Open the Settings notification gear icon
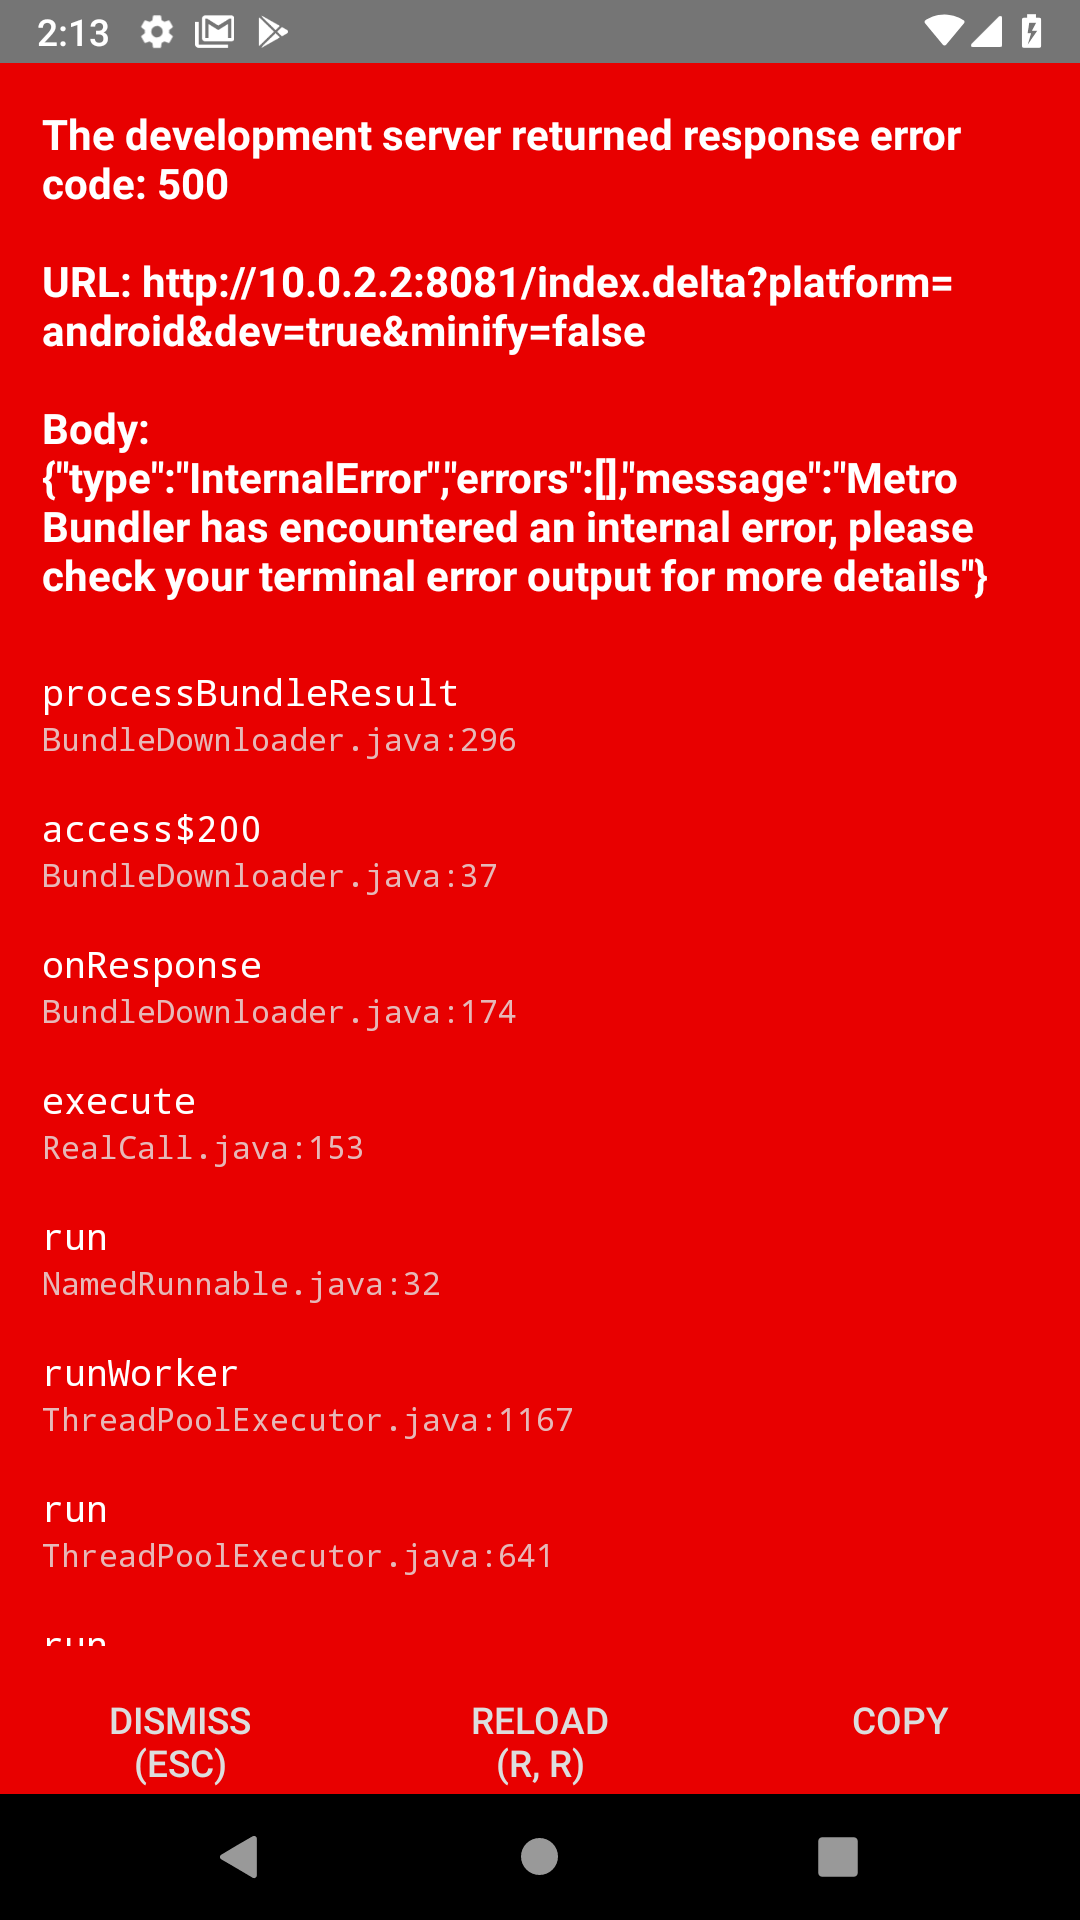 pos(157,30)
